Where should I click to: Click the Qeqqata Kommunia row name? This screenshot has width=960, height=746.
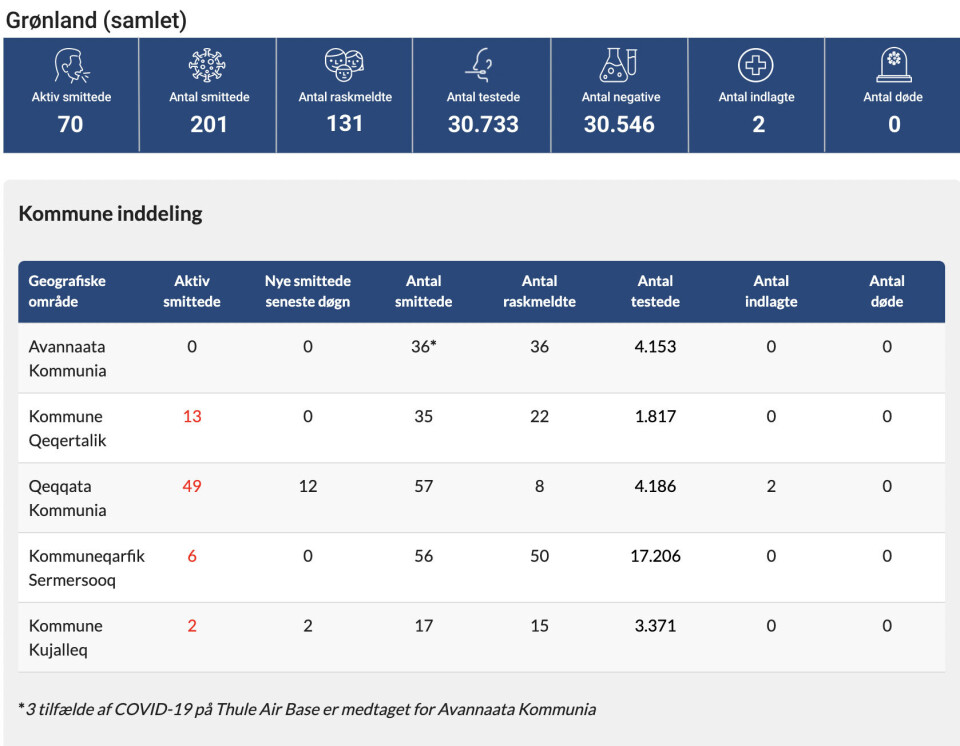pos(67,498)
